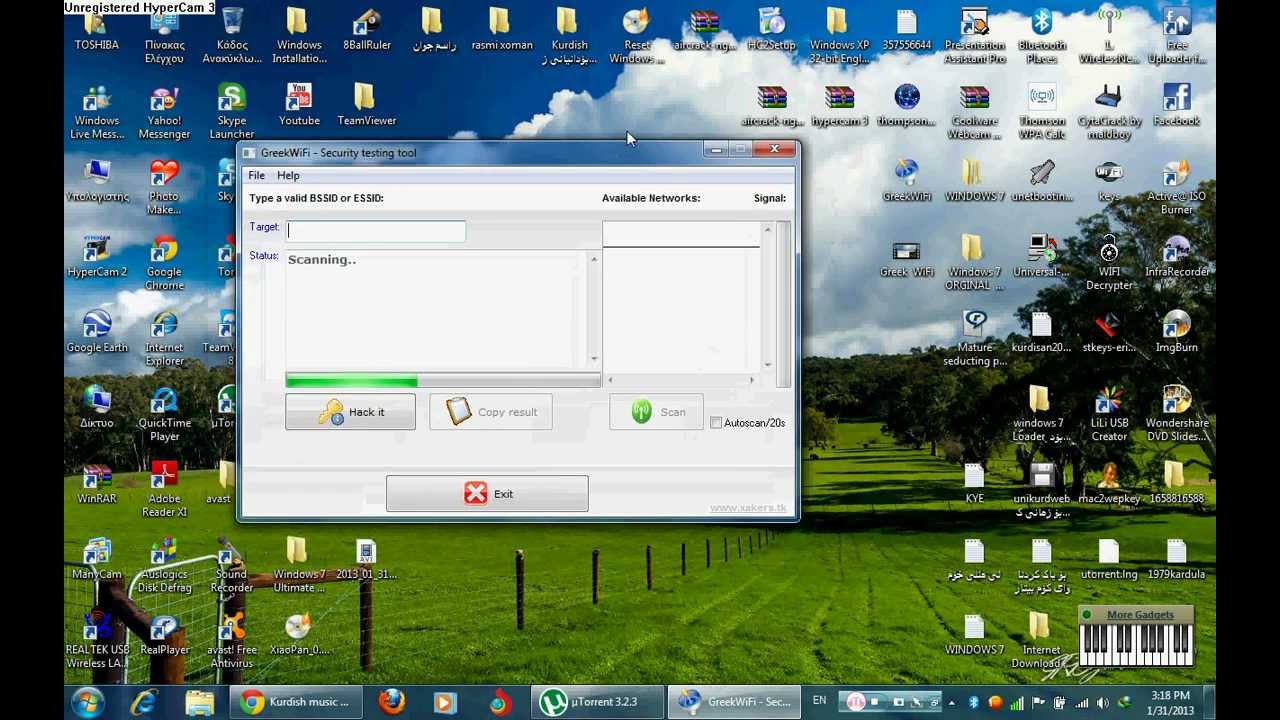The width and height of the screenshot is (1280, 720).
Task: Select the Yahoo! Messenger desktop icon
Action: [164, 111]
